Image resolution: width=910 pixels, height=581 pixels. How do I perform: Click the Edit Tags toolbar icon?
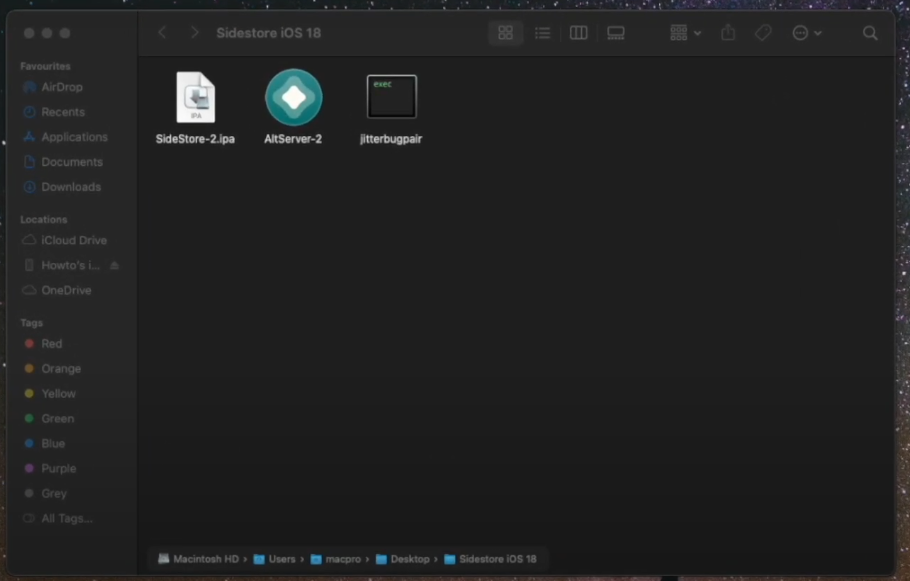(x=763, y=33)
